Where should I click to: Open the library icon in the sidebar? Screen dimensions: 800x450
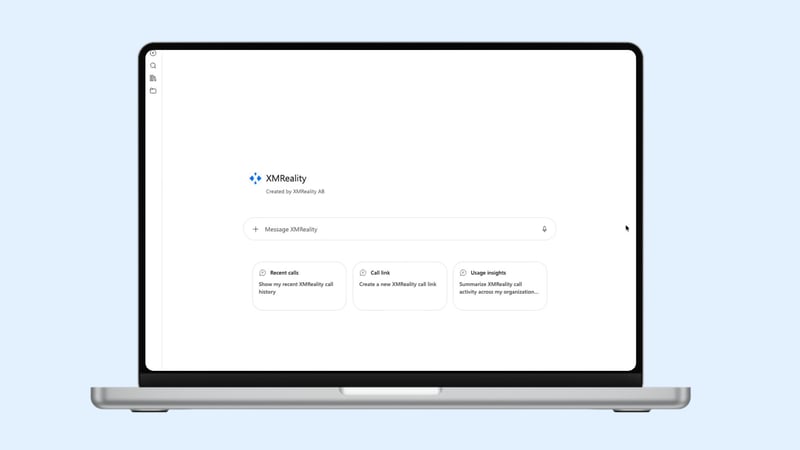coord(153,78)
